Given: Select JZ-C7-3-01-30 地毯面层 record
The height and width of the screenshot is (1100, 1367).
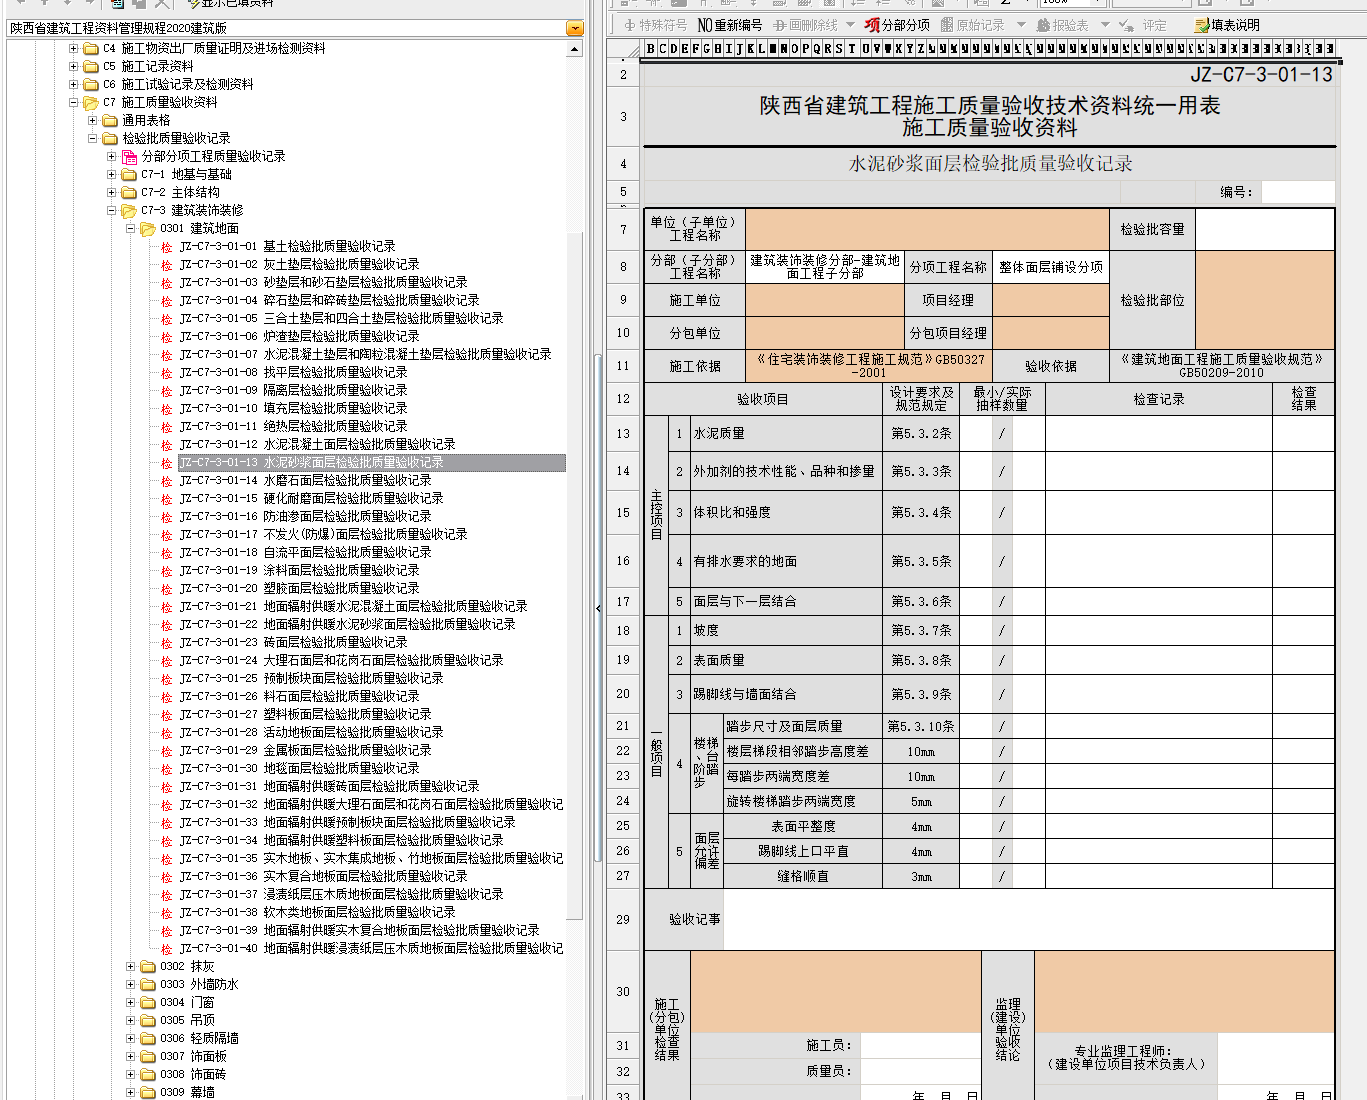Looking at the screenshot, I should click(299, 768).
